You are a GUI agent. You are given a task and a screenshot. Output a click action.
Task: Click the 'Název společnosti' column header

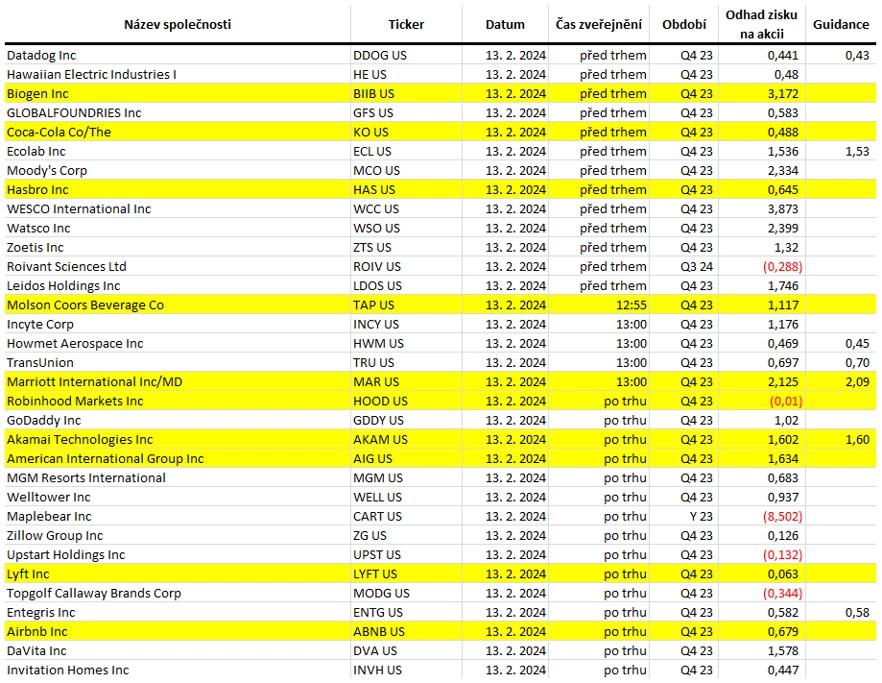(x=177, y=24)
